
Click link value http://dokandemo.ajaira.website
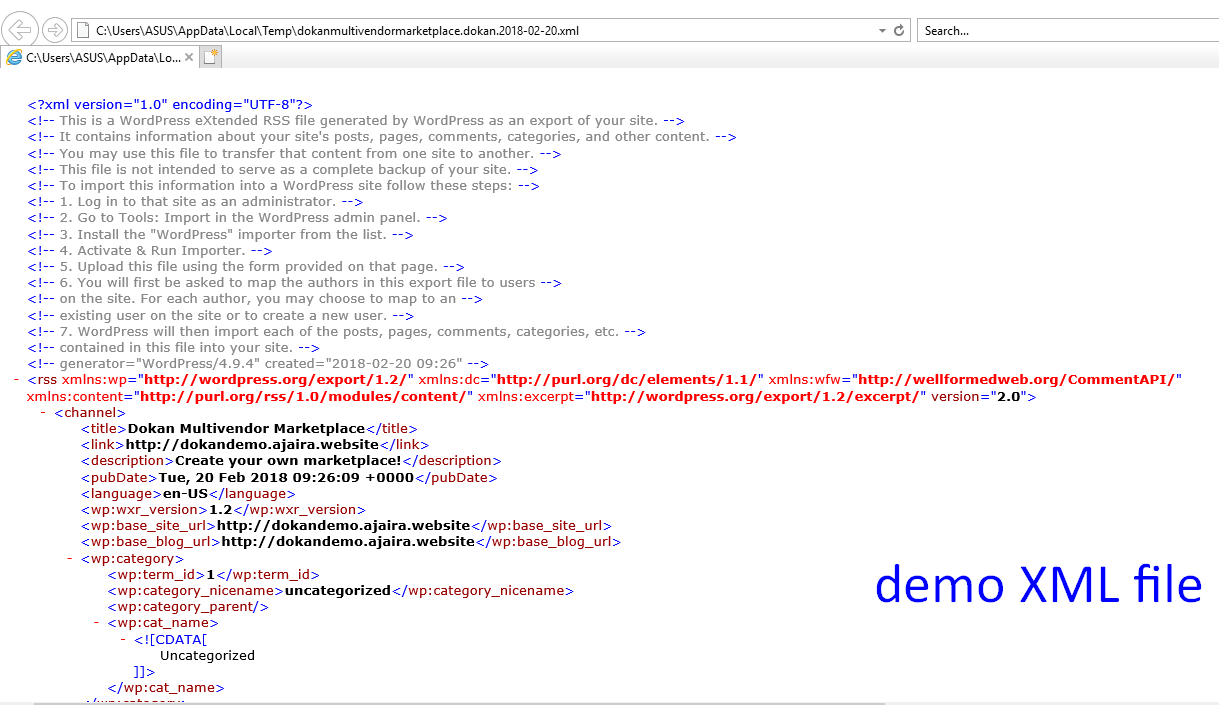[x=252, y=444]
